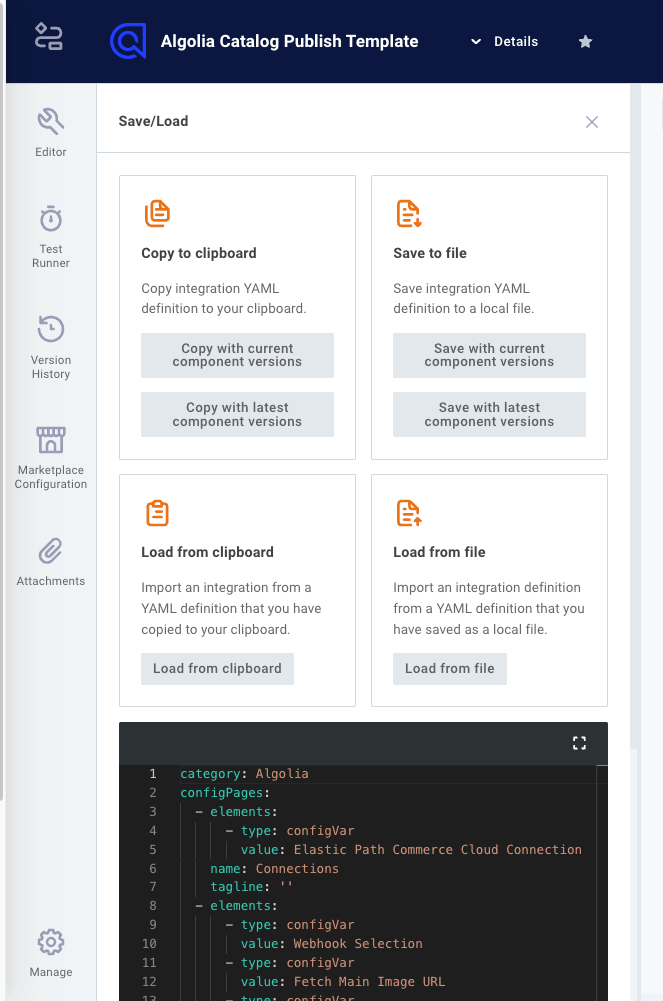
Task: Open the Test Runner stopwatch icon
Action: point(51,219)
